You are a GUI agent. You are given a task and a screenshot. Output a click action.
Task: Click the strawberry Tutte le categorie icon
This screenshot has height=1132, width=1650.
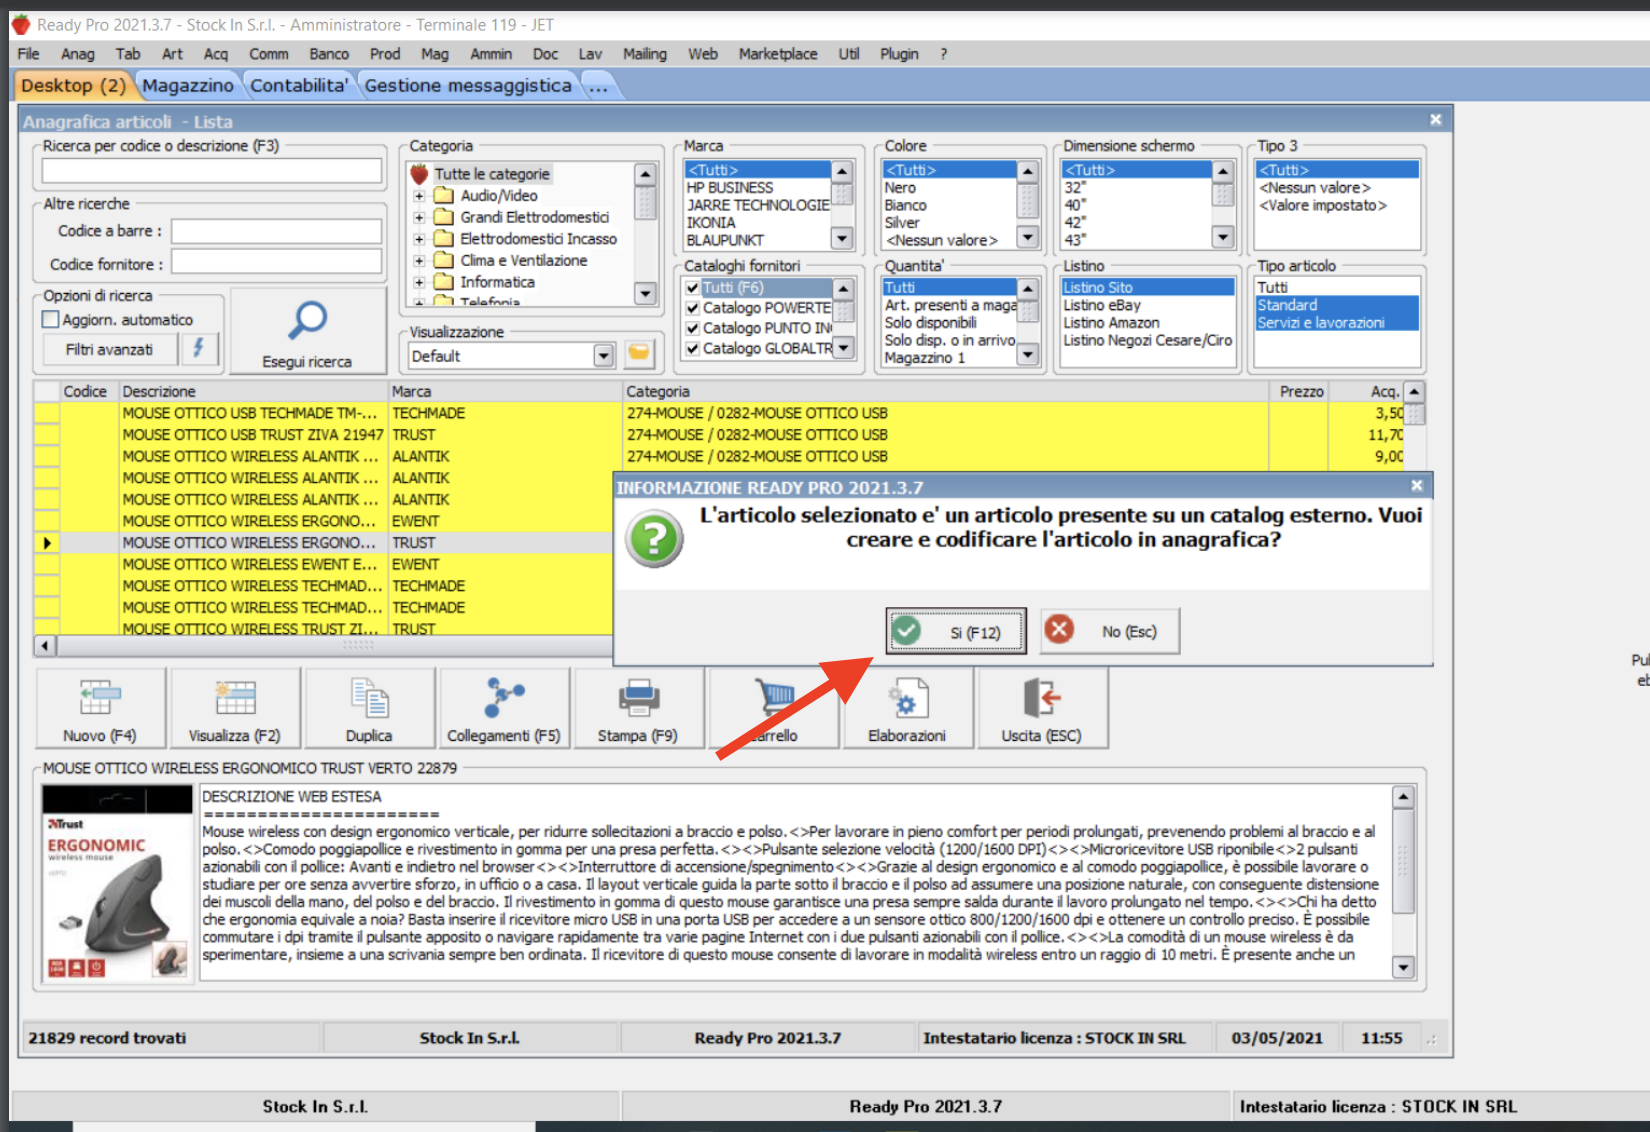click(420, 174)
